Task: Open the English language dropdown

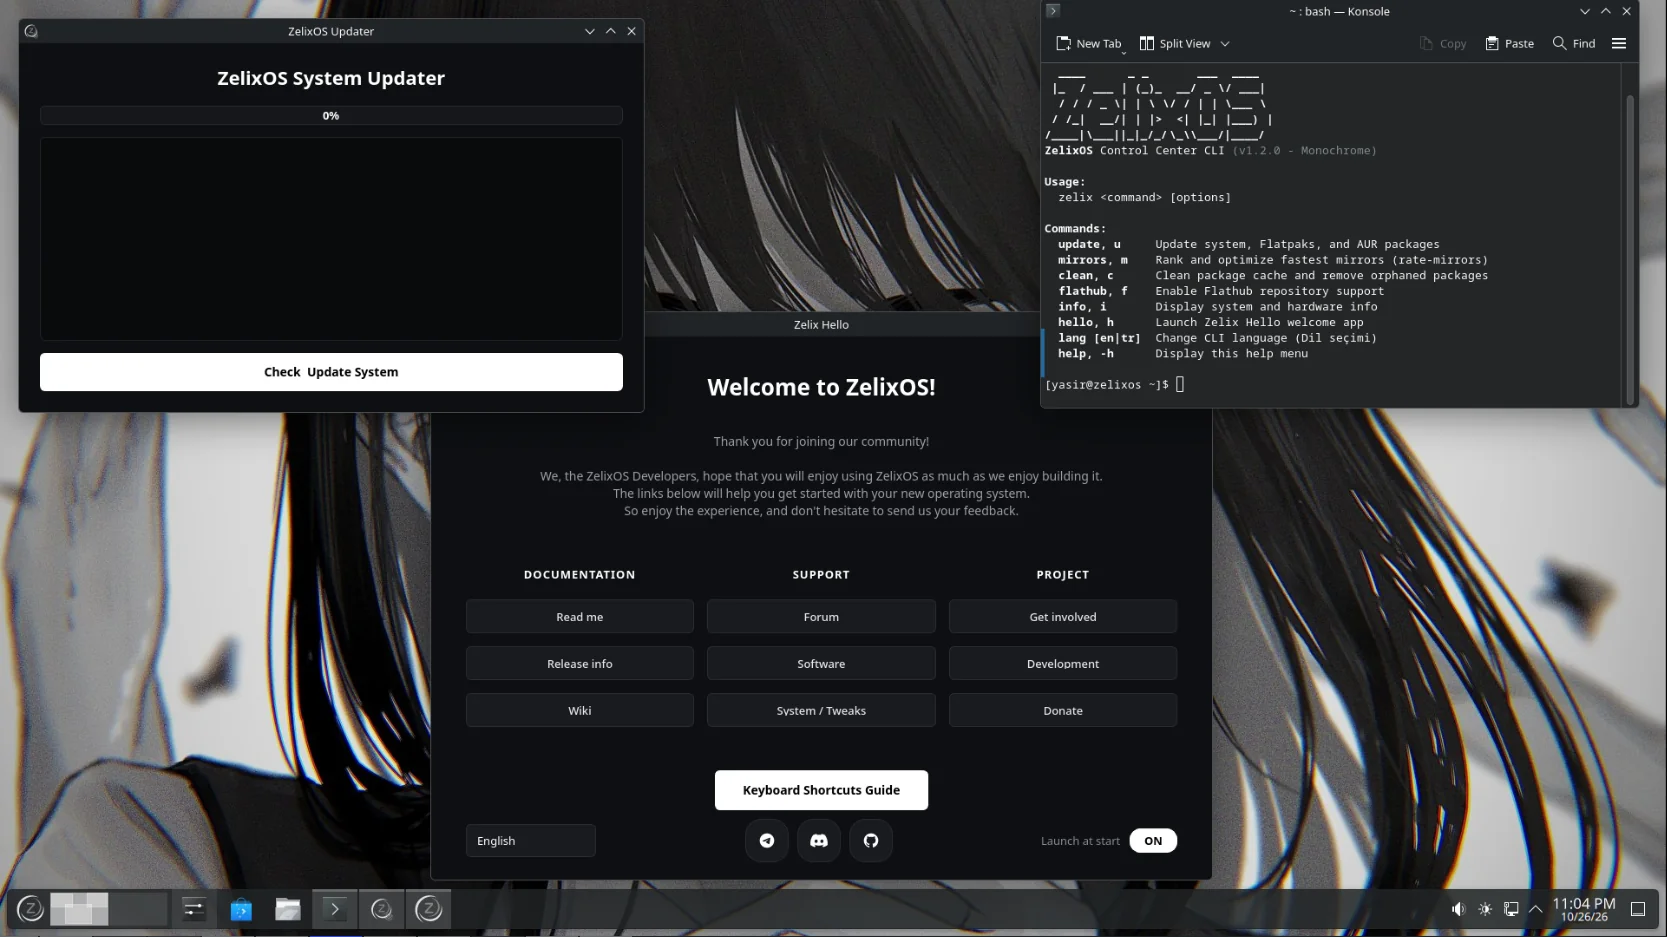Action: click(x=531, y=841)
